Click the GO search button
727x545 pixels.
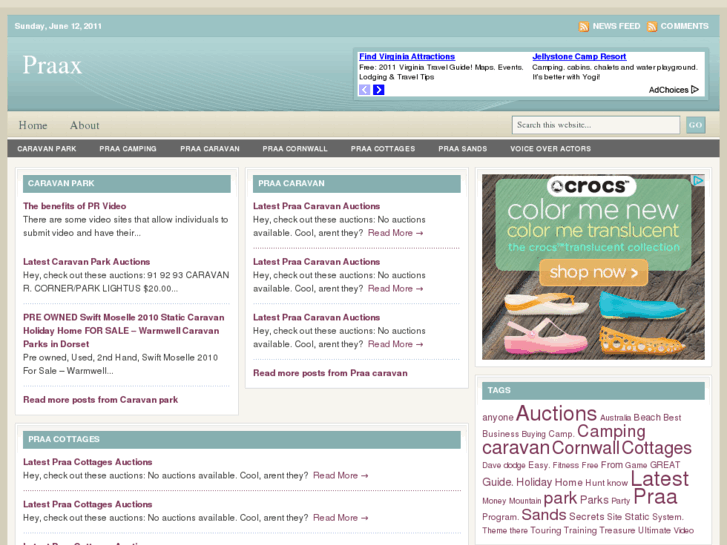click(x=695, y=125)
